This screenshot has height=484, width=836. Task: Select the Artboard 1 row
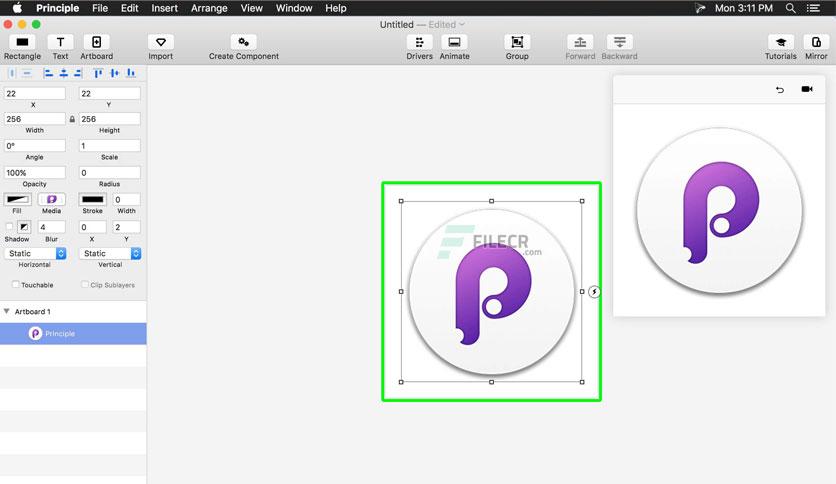[x=73, y=311]
